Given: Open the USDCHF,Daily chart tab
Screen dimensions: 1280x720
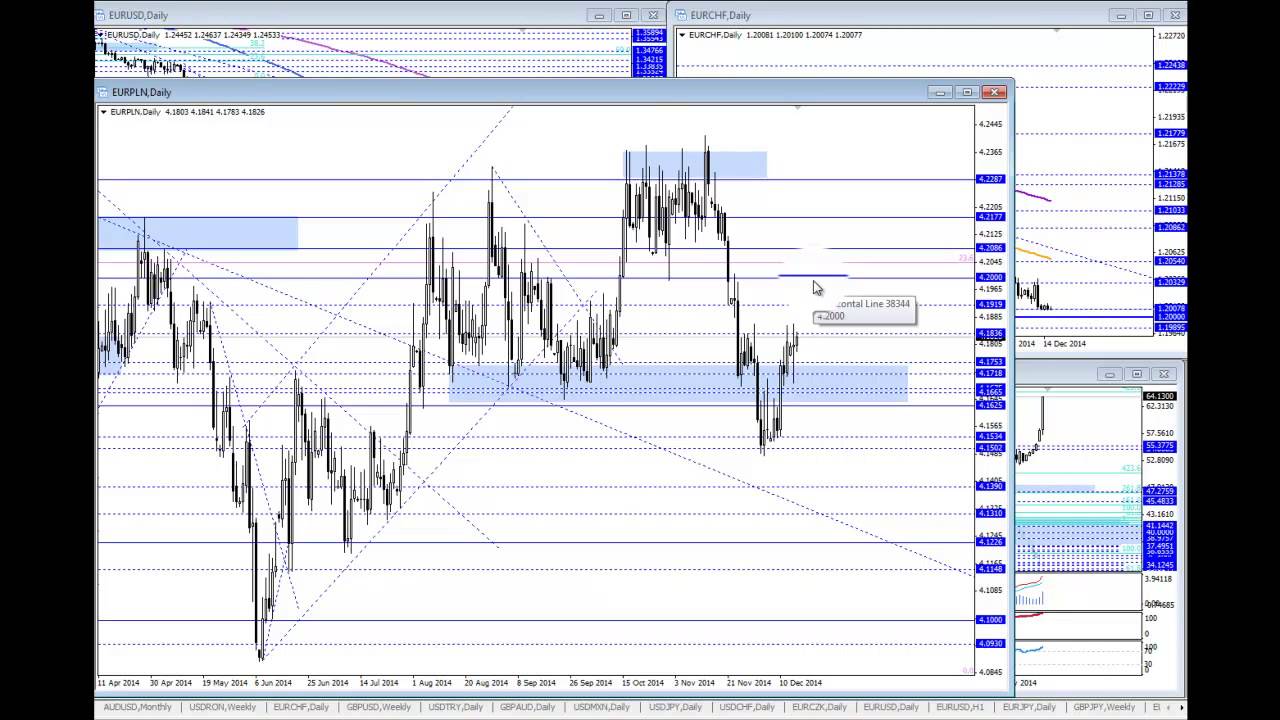Looking at the screenshot, I should 747,707.
